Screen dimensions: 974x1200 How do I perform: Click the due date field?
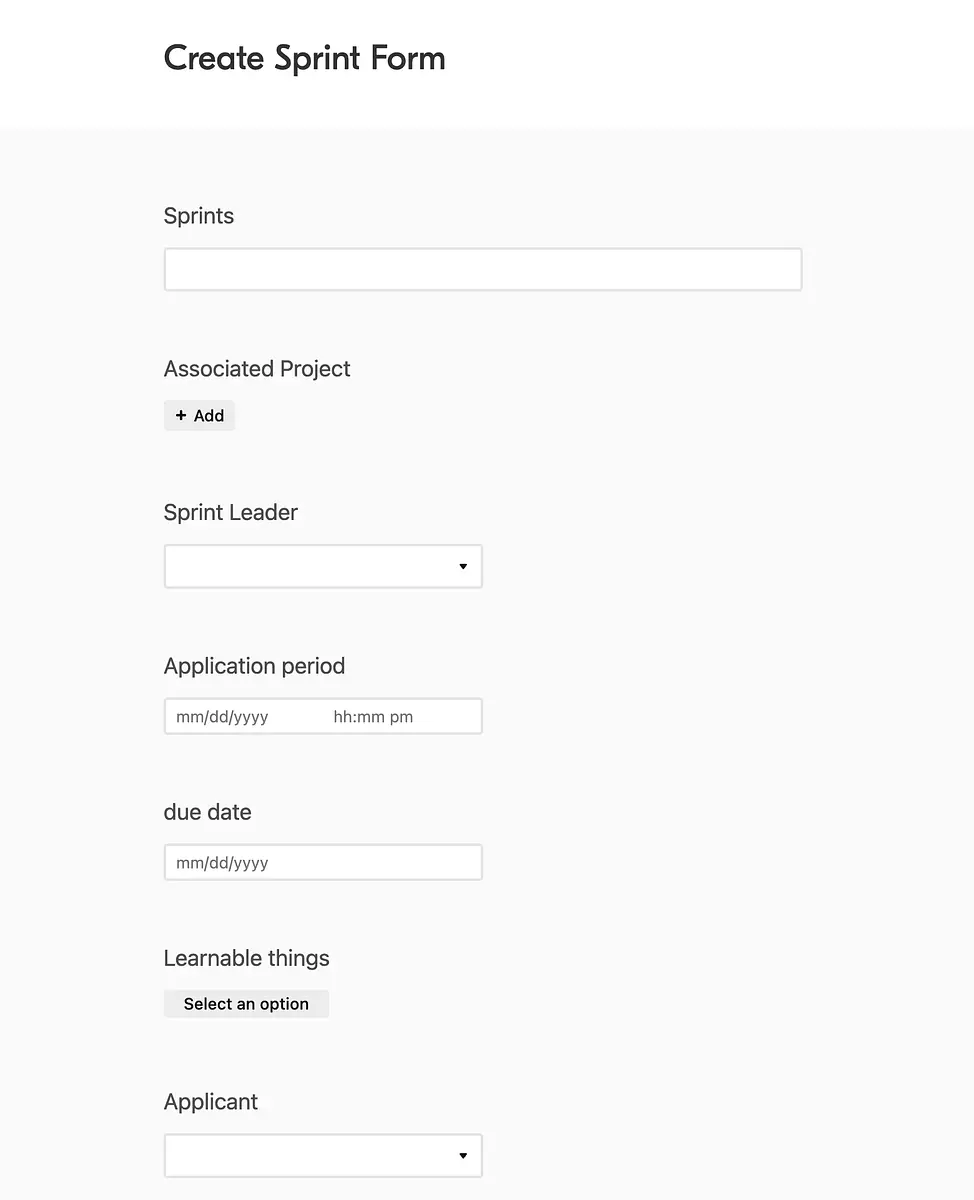pyautogui.click(x=323, y=863)
